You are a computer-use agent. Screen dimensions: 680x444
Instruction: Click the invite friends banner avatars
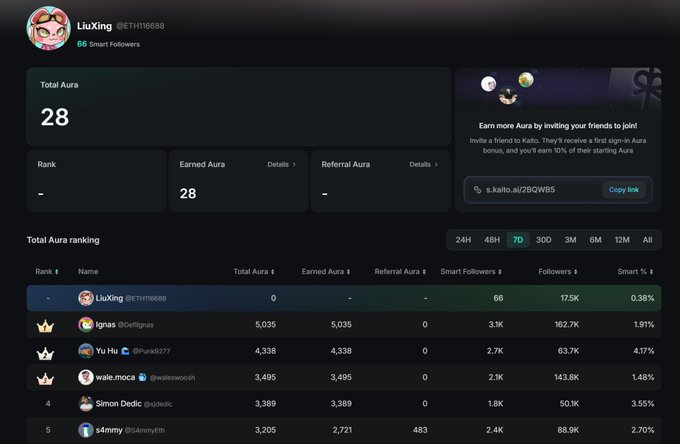point(507,88)
